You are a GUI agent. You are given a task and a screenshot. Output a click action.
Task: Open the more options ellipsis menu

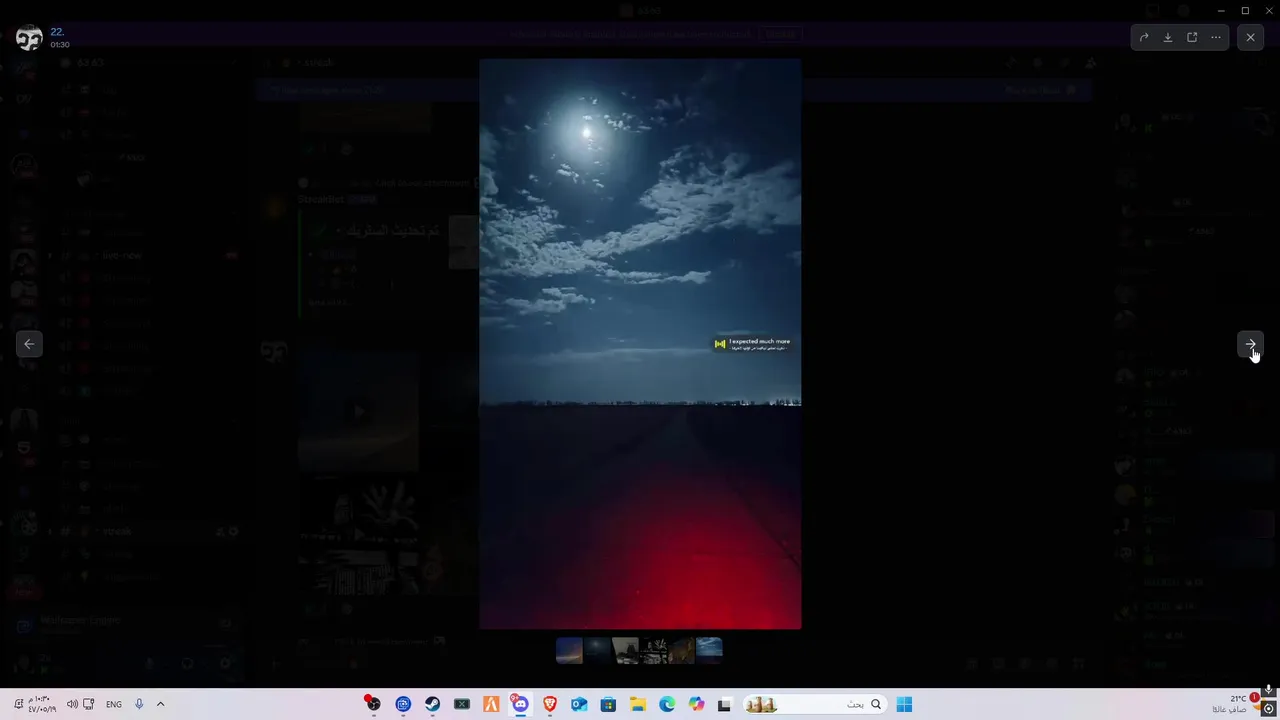coord(1216,38)
